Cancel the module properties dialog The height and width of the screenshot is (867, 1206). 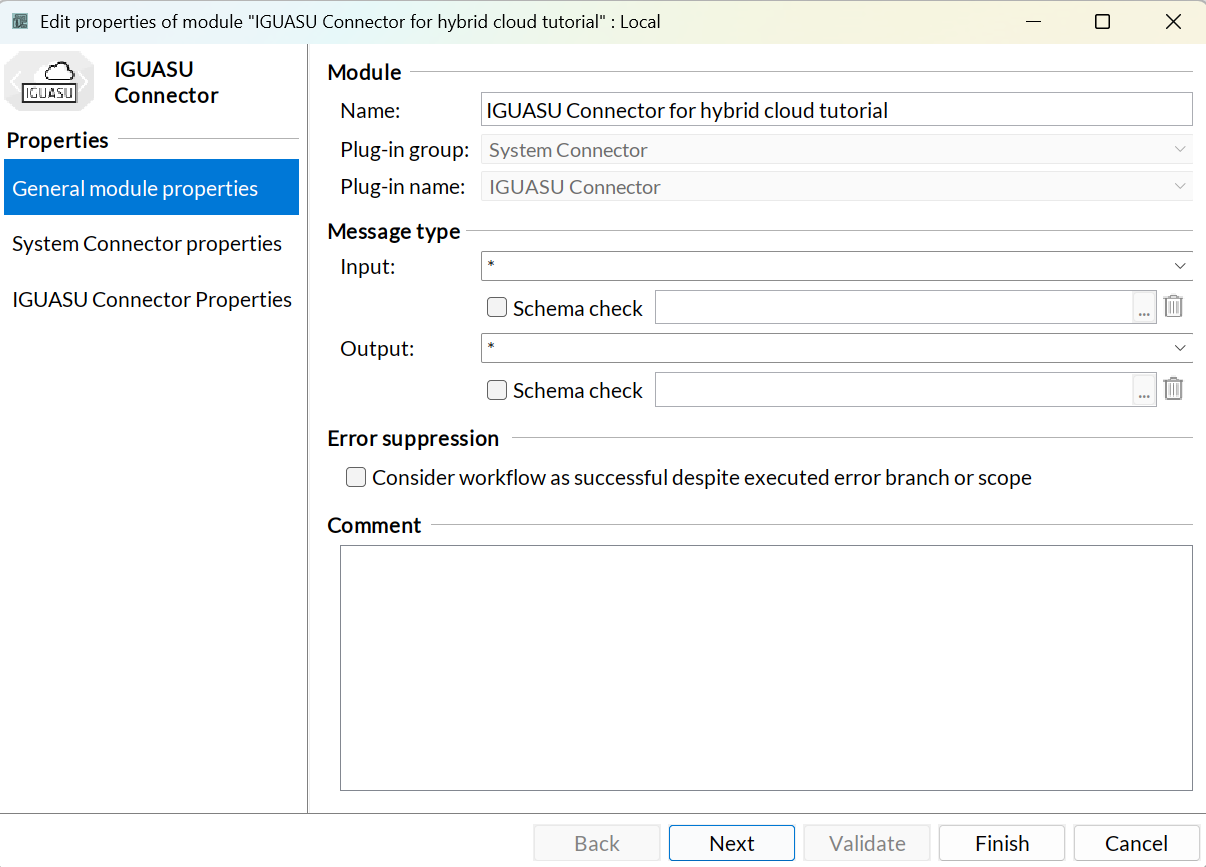1136,843
